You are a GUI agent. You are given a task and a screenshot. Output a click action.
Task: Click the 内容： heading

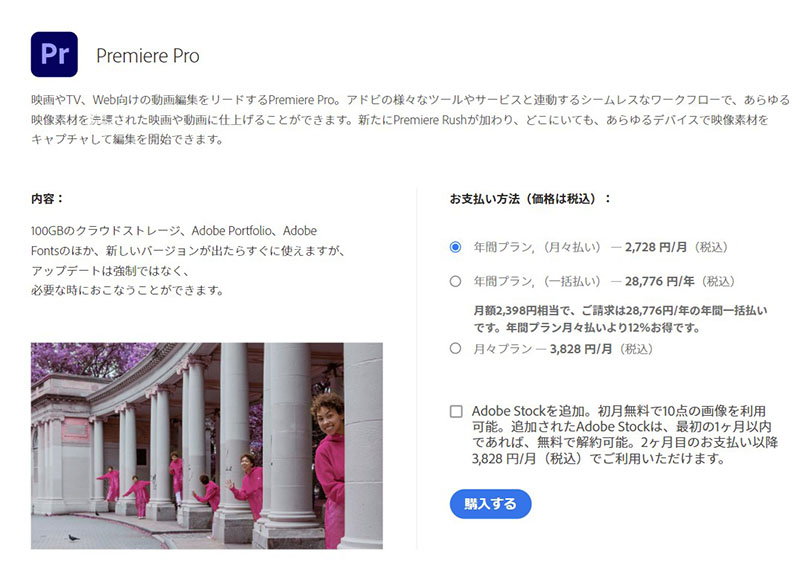[47, 199]
